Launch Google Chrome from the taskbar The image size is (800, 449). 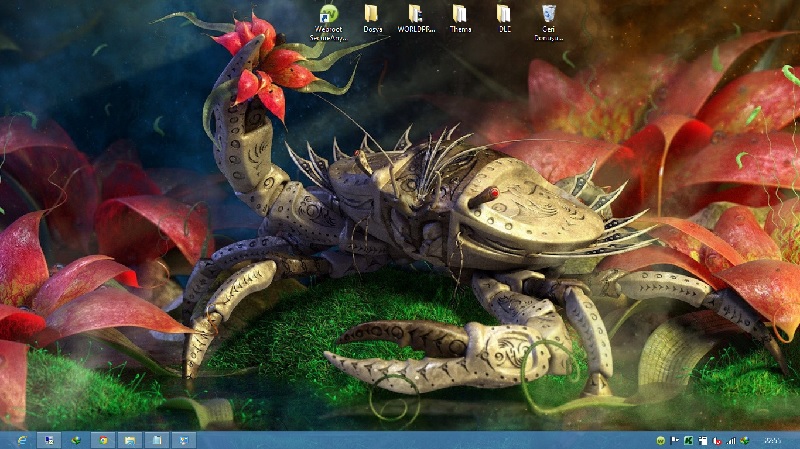tap(102, 440)
